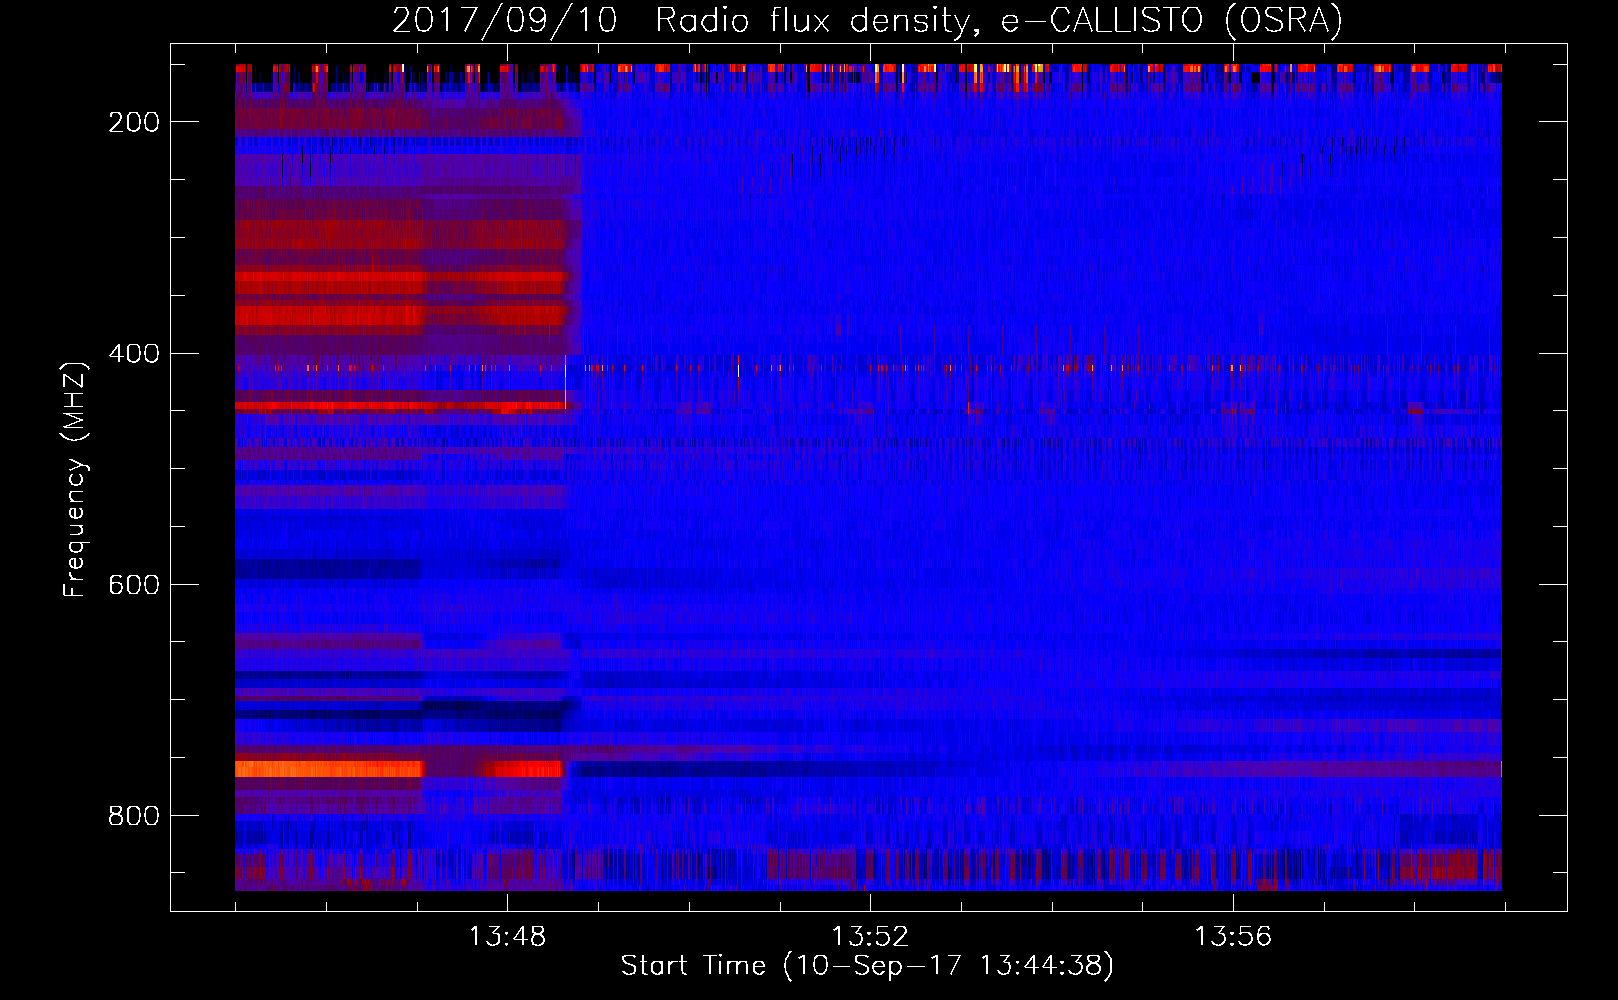Click the 600 frequency tick label
The height and width of the screenshot is (1000, 1618).
(x=134, y=585)
